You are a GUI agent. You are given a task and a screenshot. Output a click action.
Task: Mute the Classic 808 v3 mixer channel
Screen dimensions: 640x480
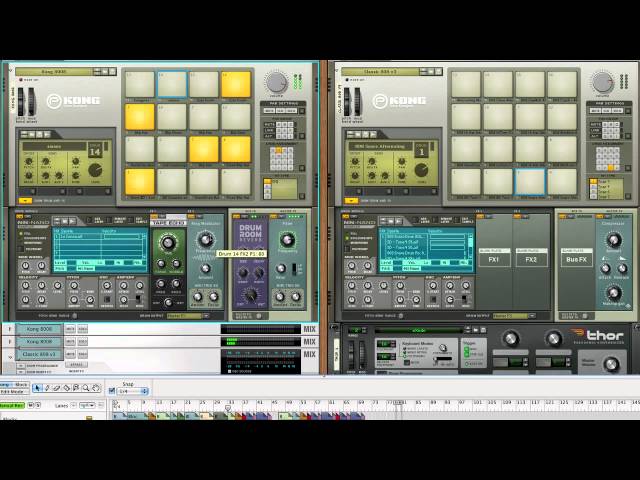click(70, 354)
